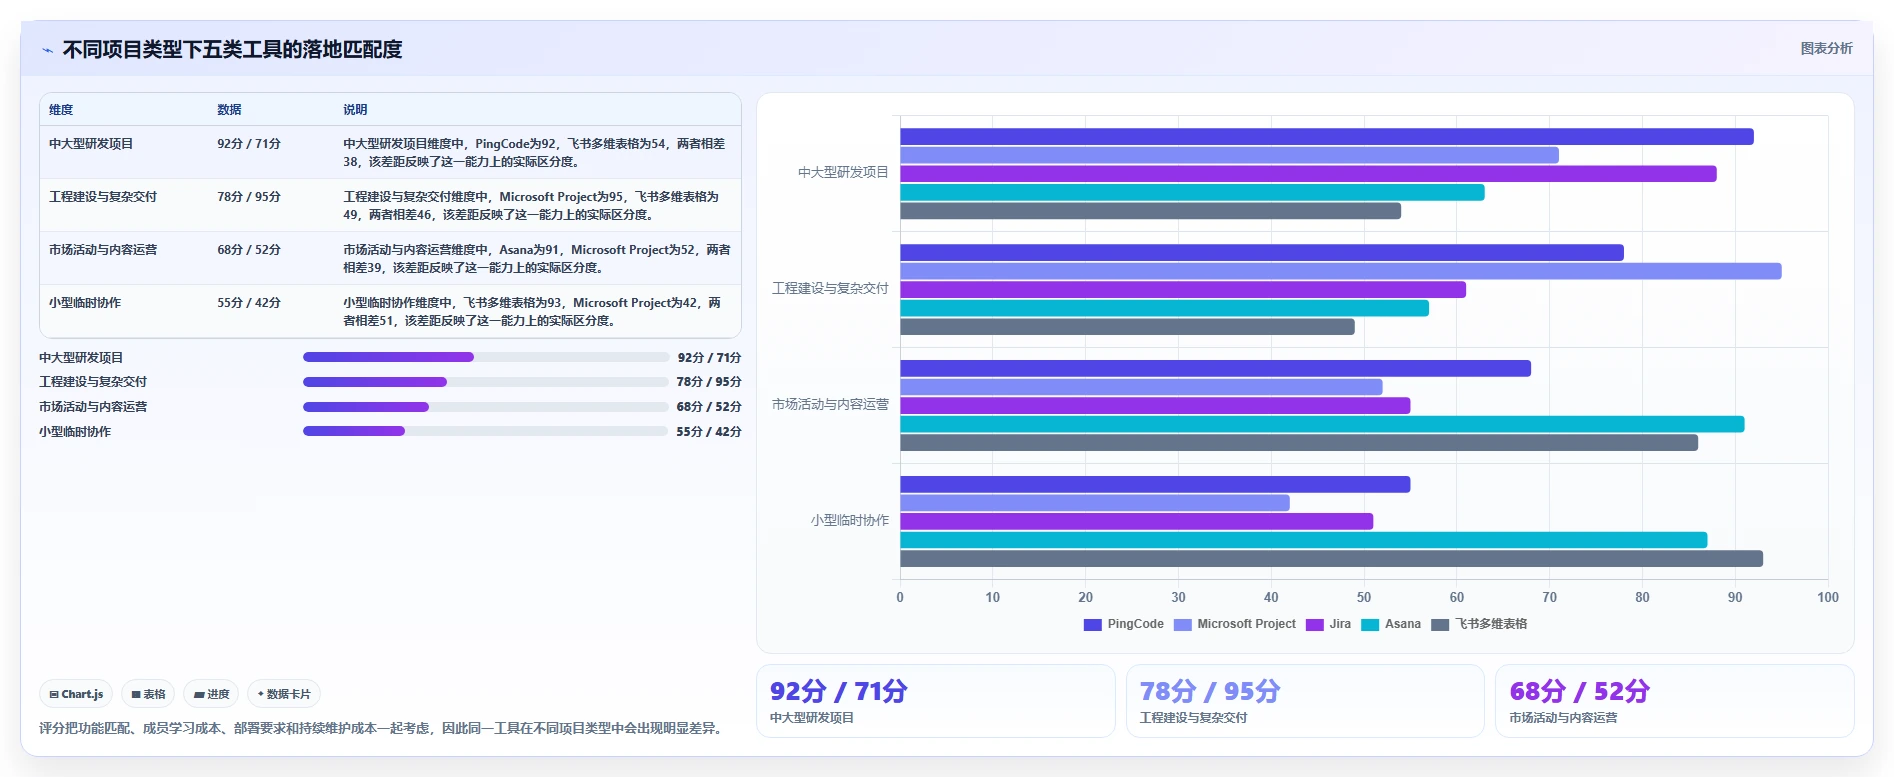
Task: Click the PingCode bar in 工程建设与复杂交付 group
Action: tap(1262, 253)
